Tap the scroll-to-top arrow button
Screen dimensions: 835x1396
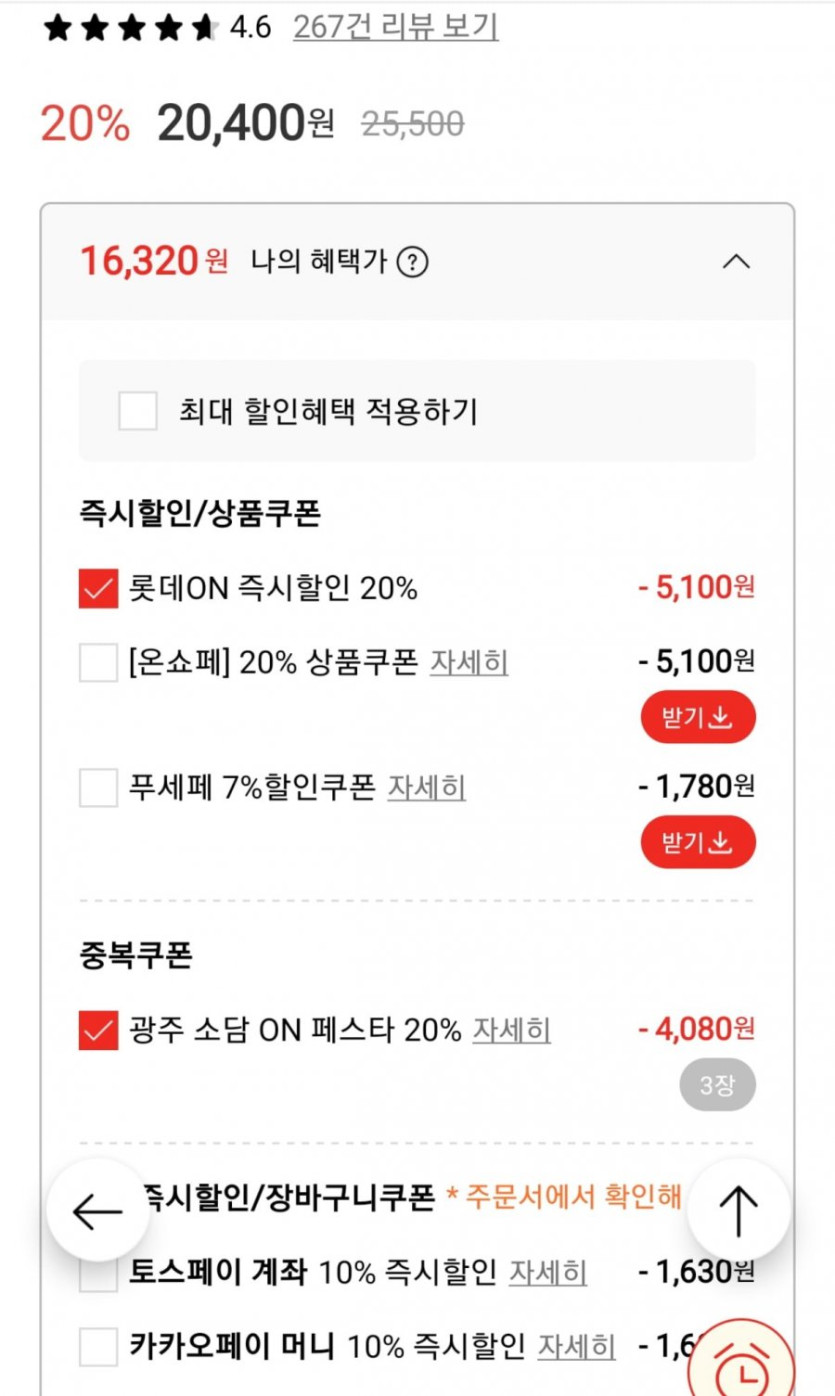pos(738,1212)
